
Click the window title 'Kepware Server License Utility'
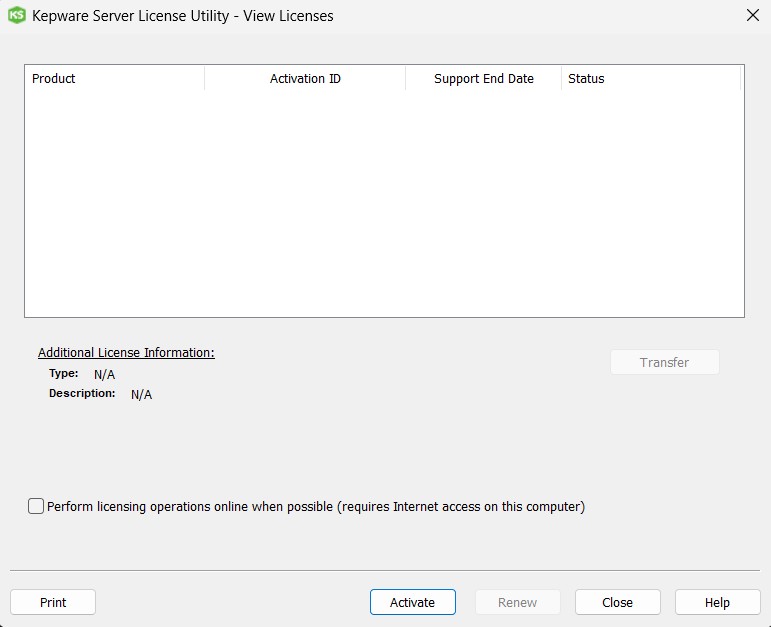(130, 16)
